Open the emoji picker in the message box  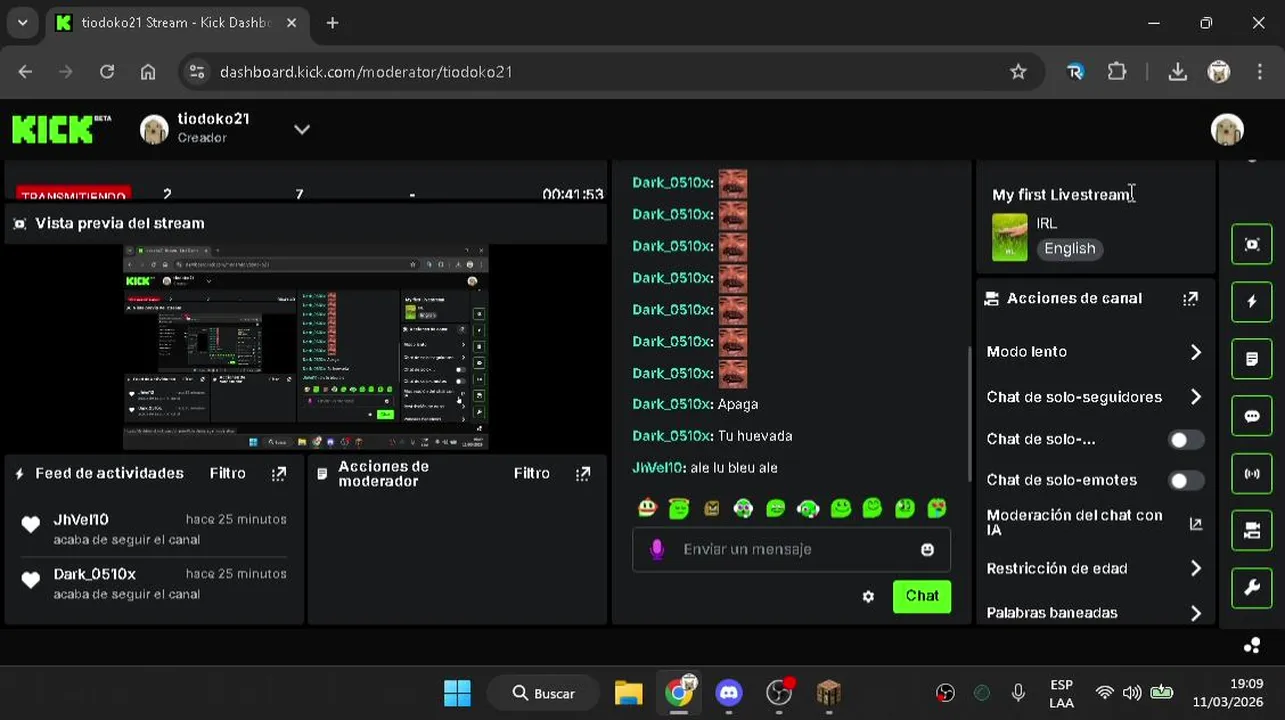[x=927, y=549]
